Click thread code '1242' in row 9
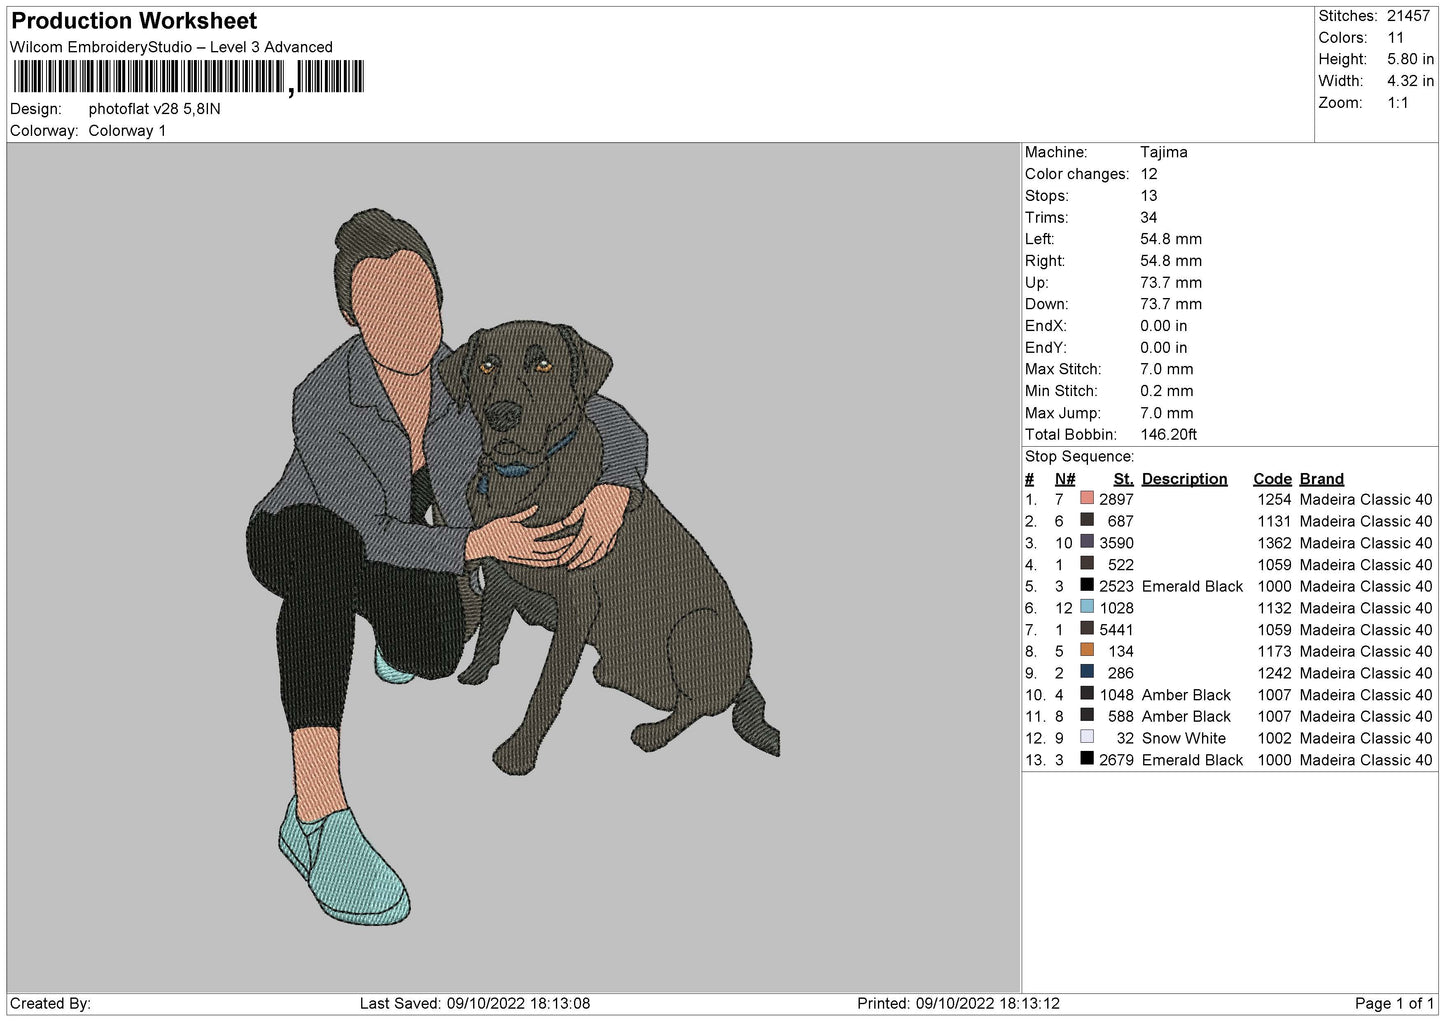Screen dimensions: 1445x1021 (1274, 673)
